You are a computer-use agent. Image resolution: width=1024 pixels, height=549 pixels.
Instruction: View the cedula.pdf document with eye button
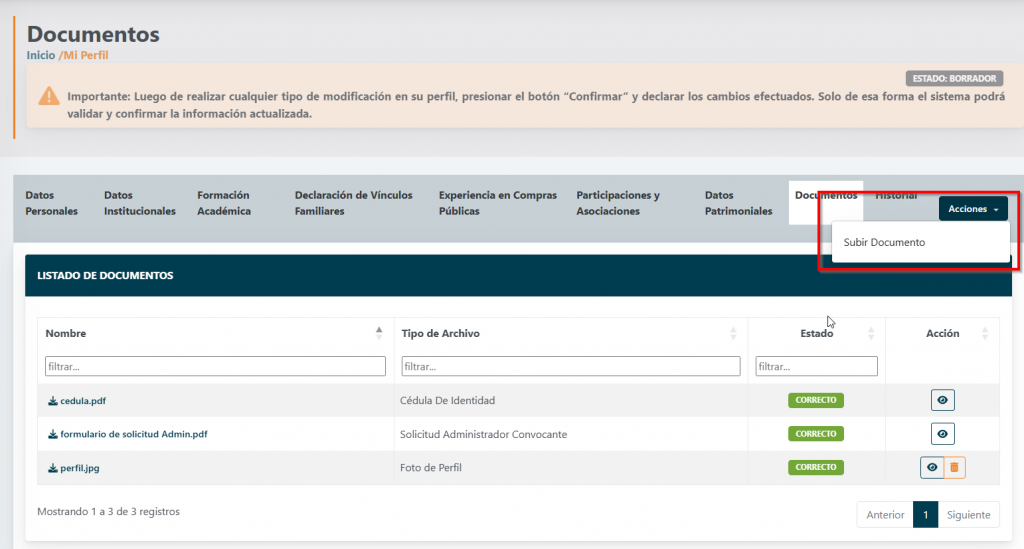pyautogui.click(x=942, y=400)
